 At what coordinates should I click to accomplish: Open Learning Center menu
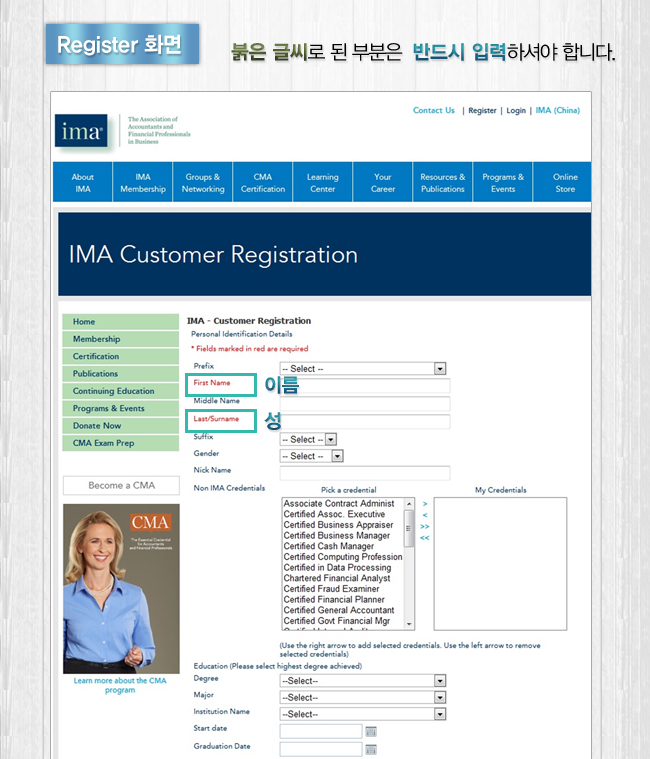pos(323,182)
